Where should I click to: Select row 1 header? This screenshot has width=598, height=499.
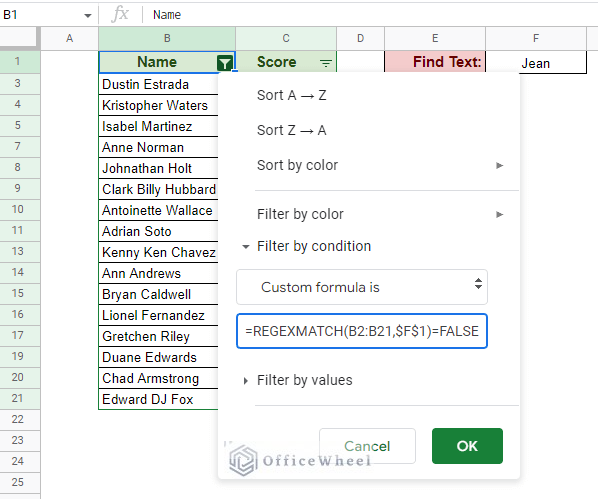pos(20,62)
